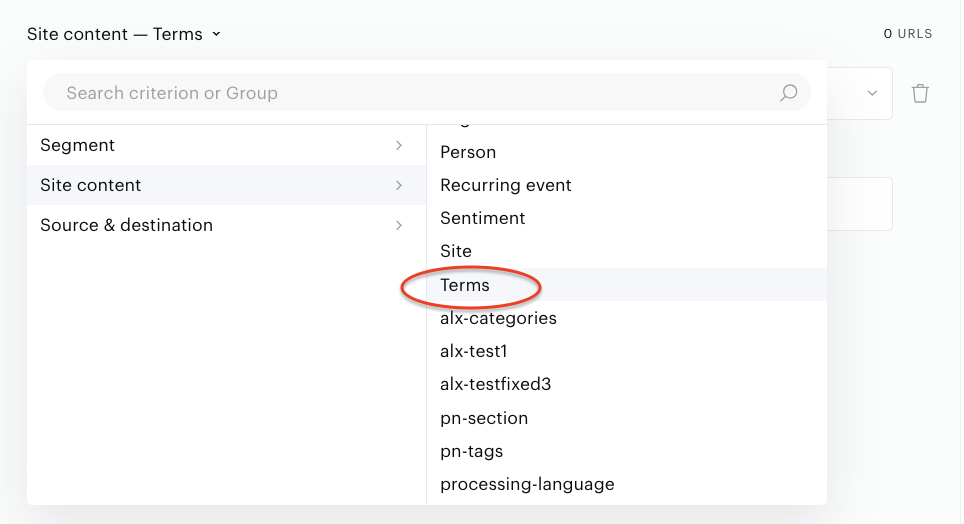Select the alx-testfixed3 criterion
964x524 pixels.
(626, 384)
